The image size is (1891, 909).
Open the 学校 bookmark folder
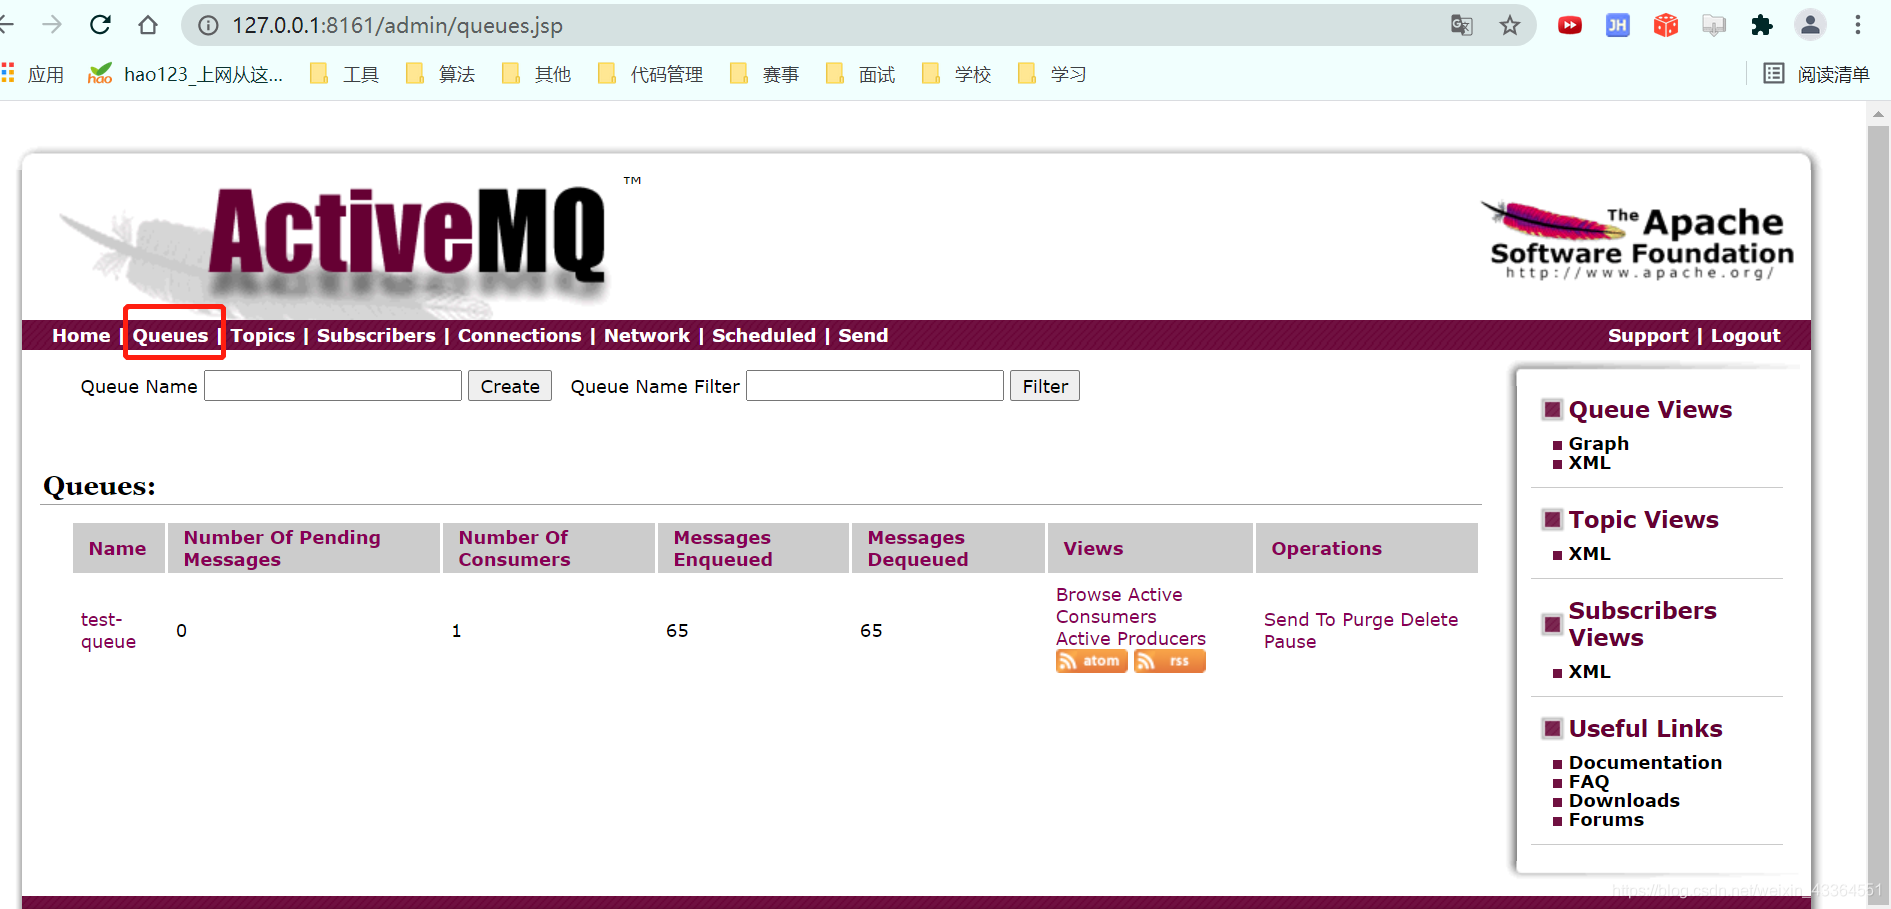957,74
